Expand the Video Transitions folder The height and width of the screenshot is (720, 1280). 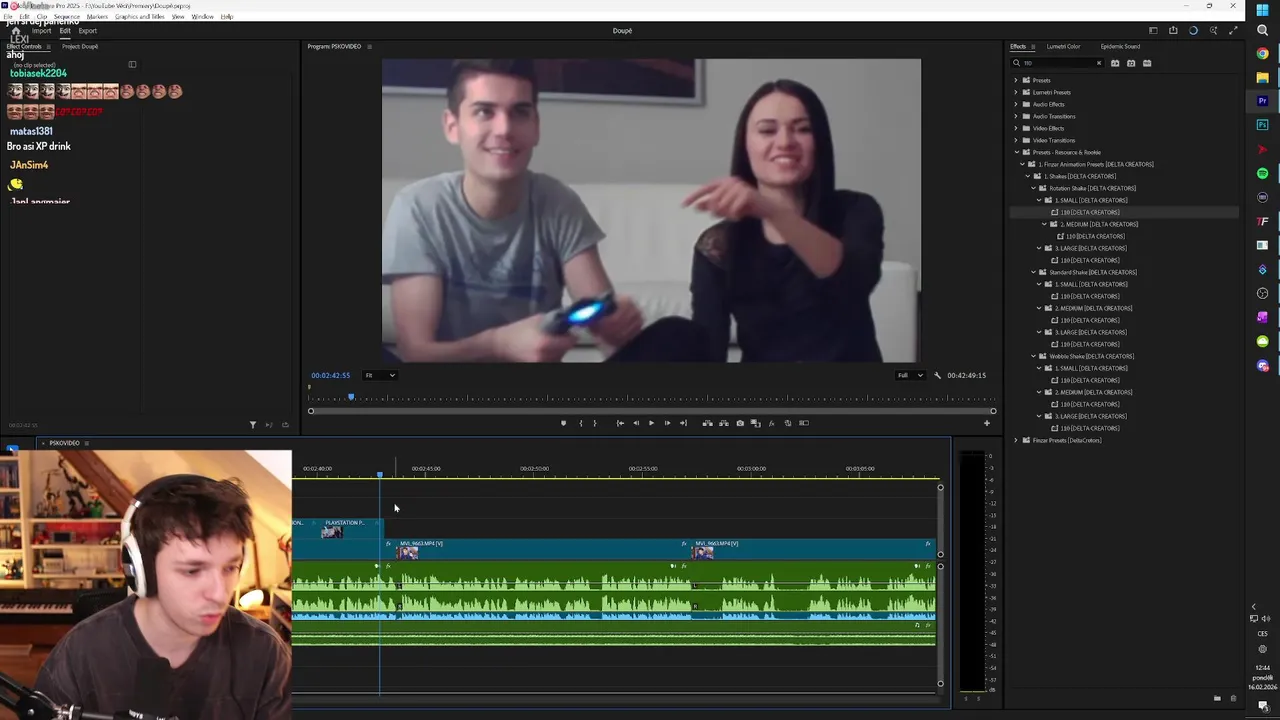click(1016, 140)
